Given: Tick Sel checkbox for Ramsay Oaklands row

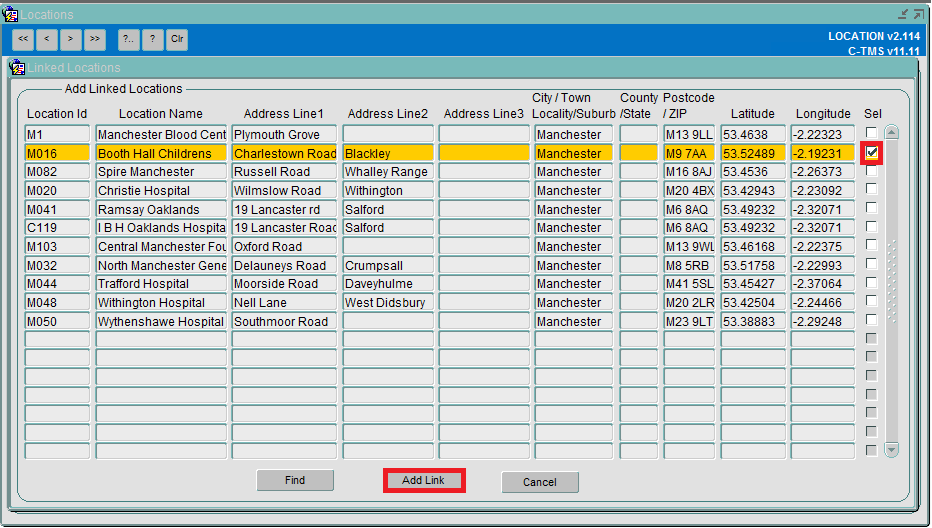Looking at the screenshot, I should click(x=871, y=209).
